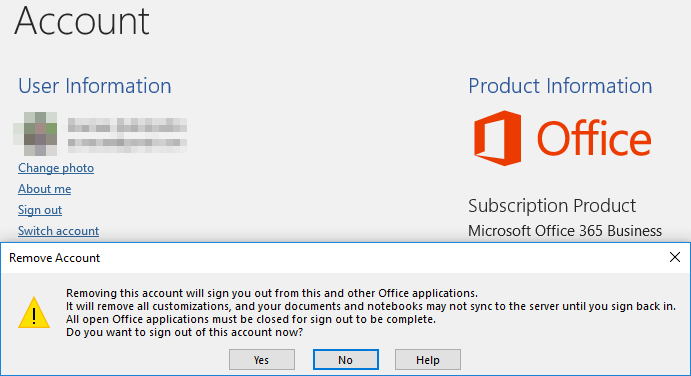This screenshot has width=691, height=376.
Task: Open the Change photo link
Action: (x=56, y=168)
